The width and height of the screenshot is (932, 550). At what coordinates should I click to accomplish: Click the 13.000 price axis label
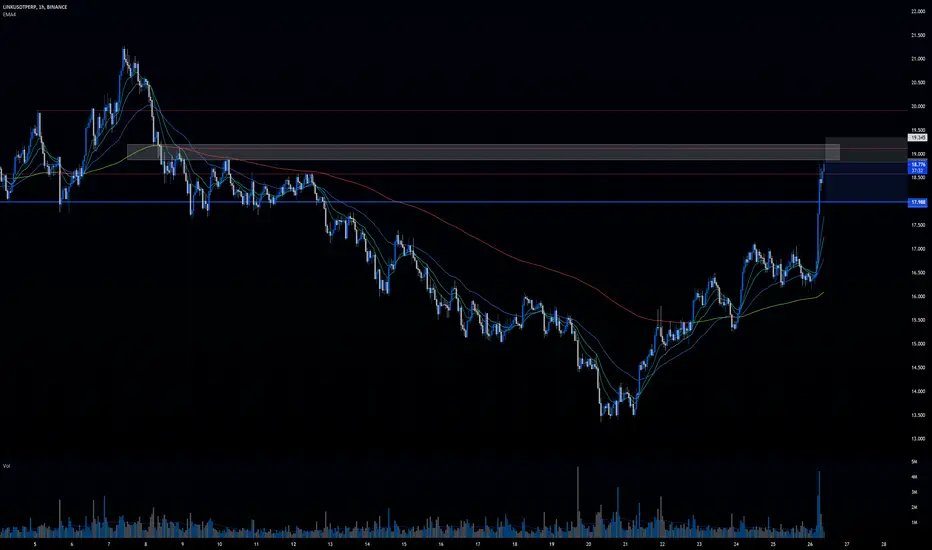918,439
